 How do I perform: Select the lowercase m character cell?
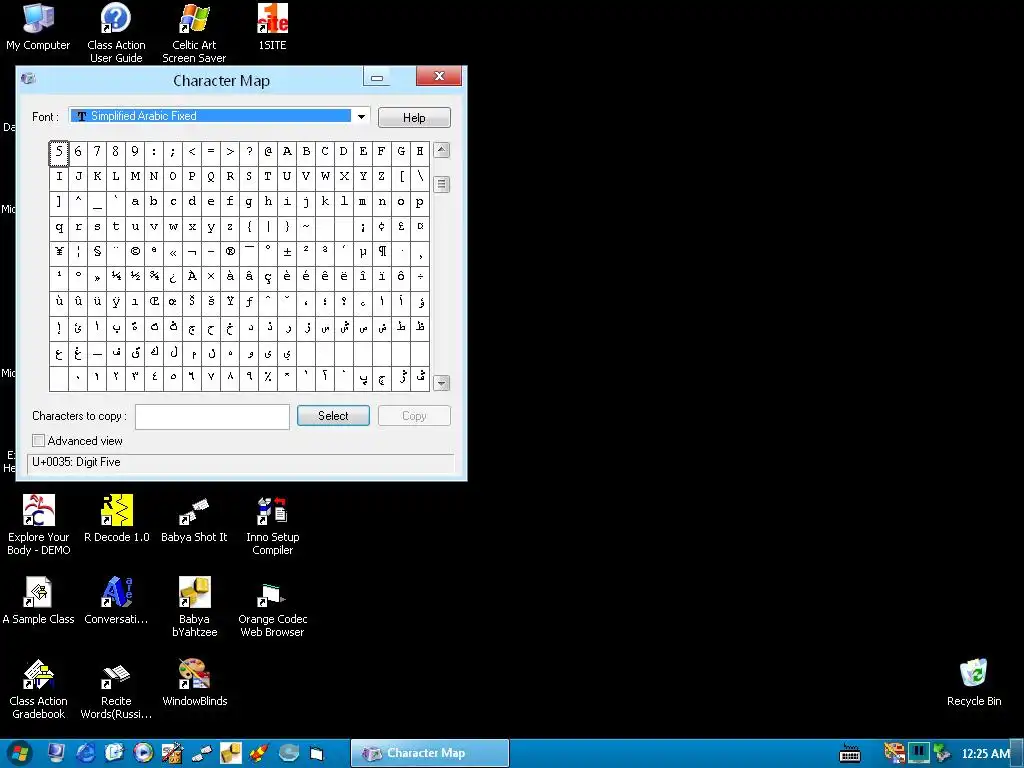pos(362,203)
